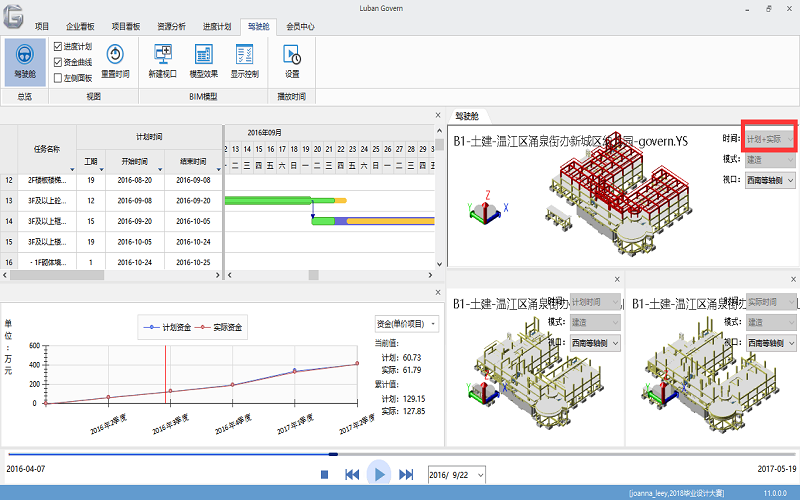Click task table horizontal scrollbar thumb
Viewport: 800px width, 500px height.
[x=57, y=275]
